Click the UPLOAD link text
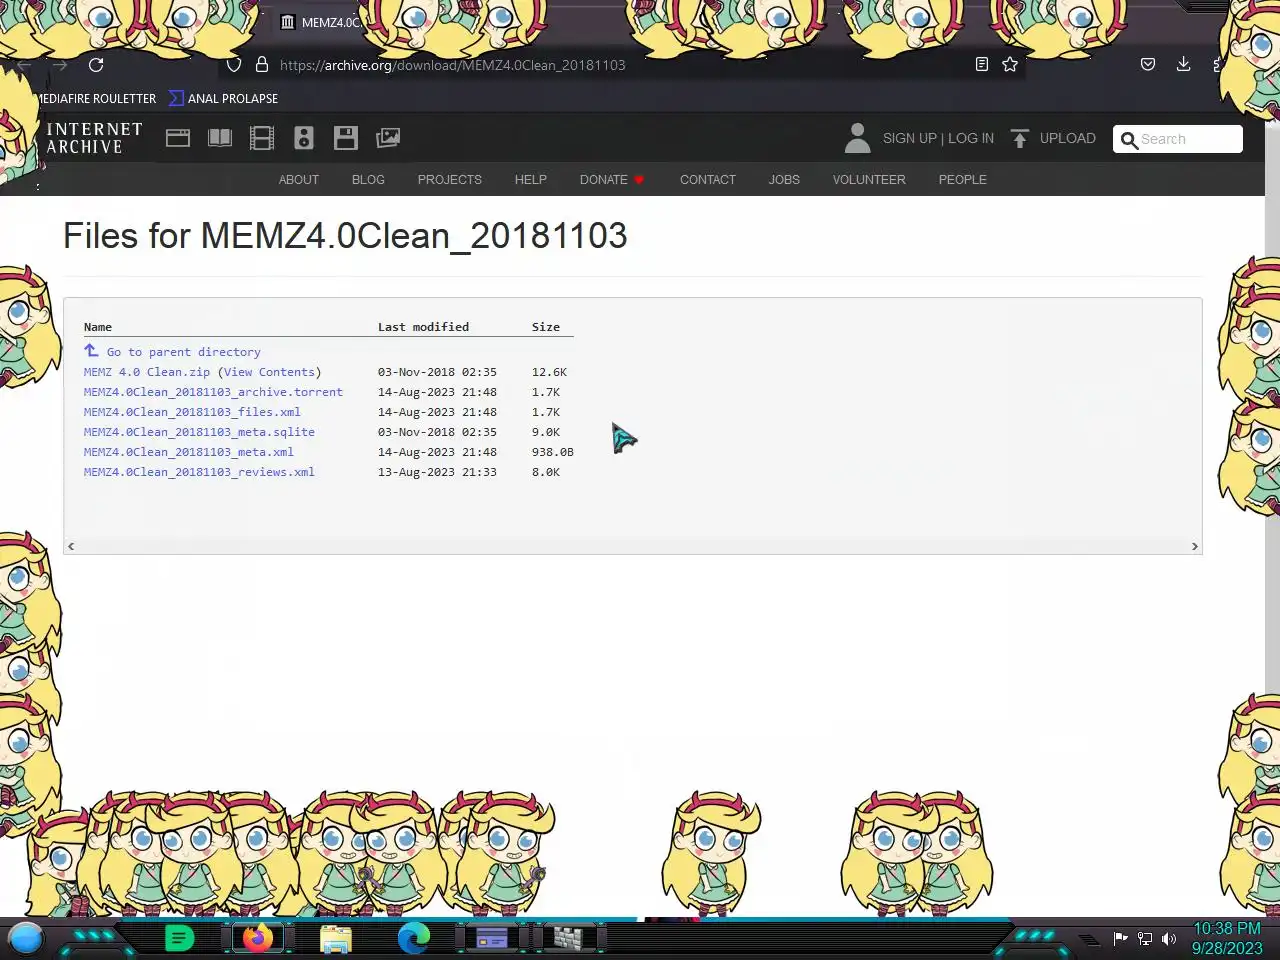The width and height of the screenshot is (1280, 960). coord(1068,138)
